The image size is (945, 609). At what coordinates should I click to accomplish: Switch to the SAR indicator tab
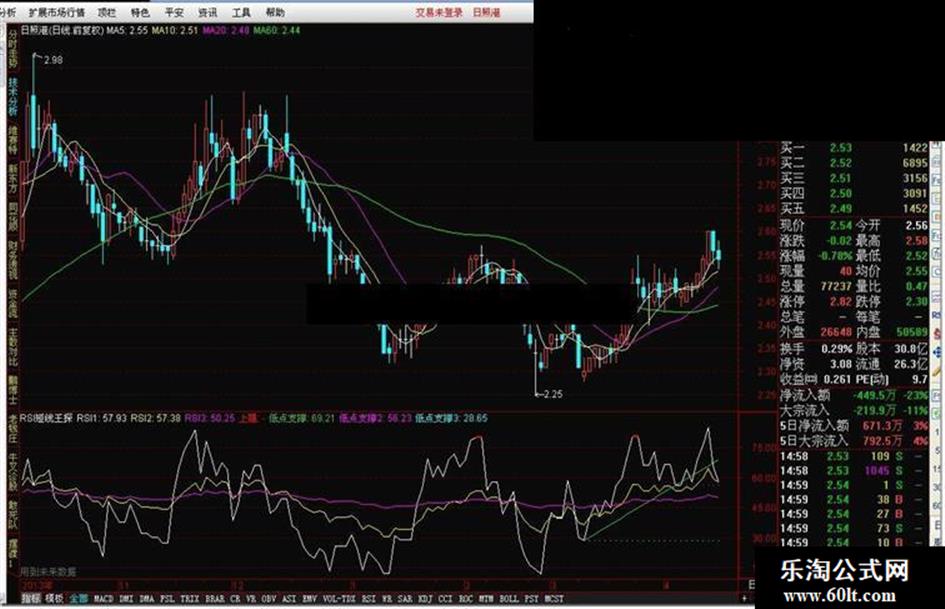click(x=405, y=599)
